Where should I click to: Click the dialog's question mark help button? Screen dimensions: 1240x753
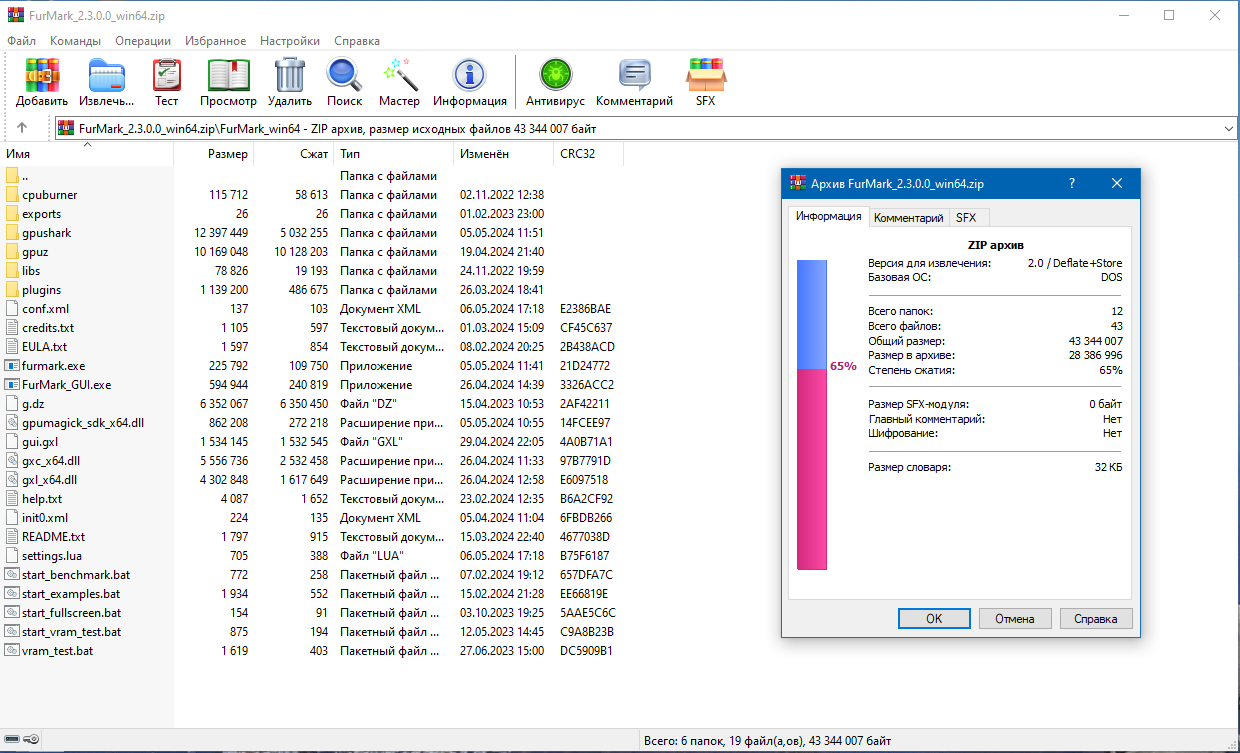tap(1072, 184)
